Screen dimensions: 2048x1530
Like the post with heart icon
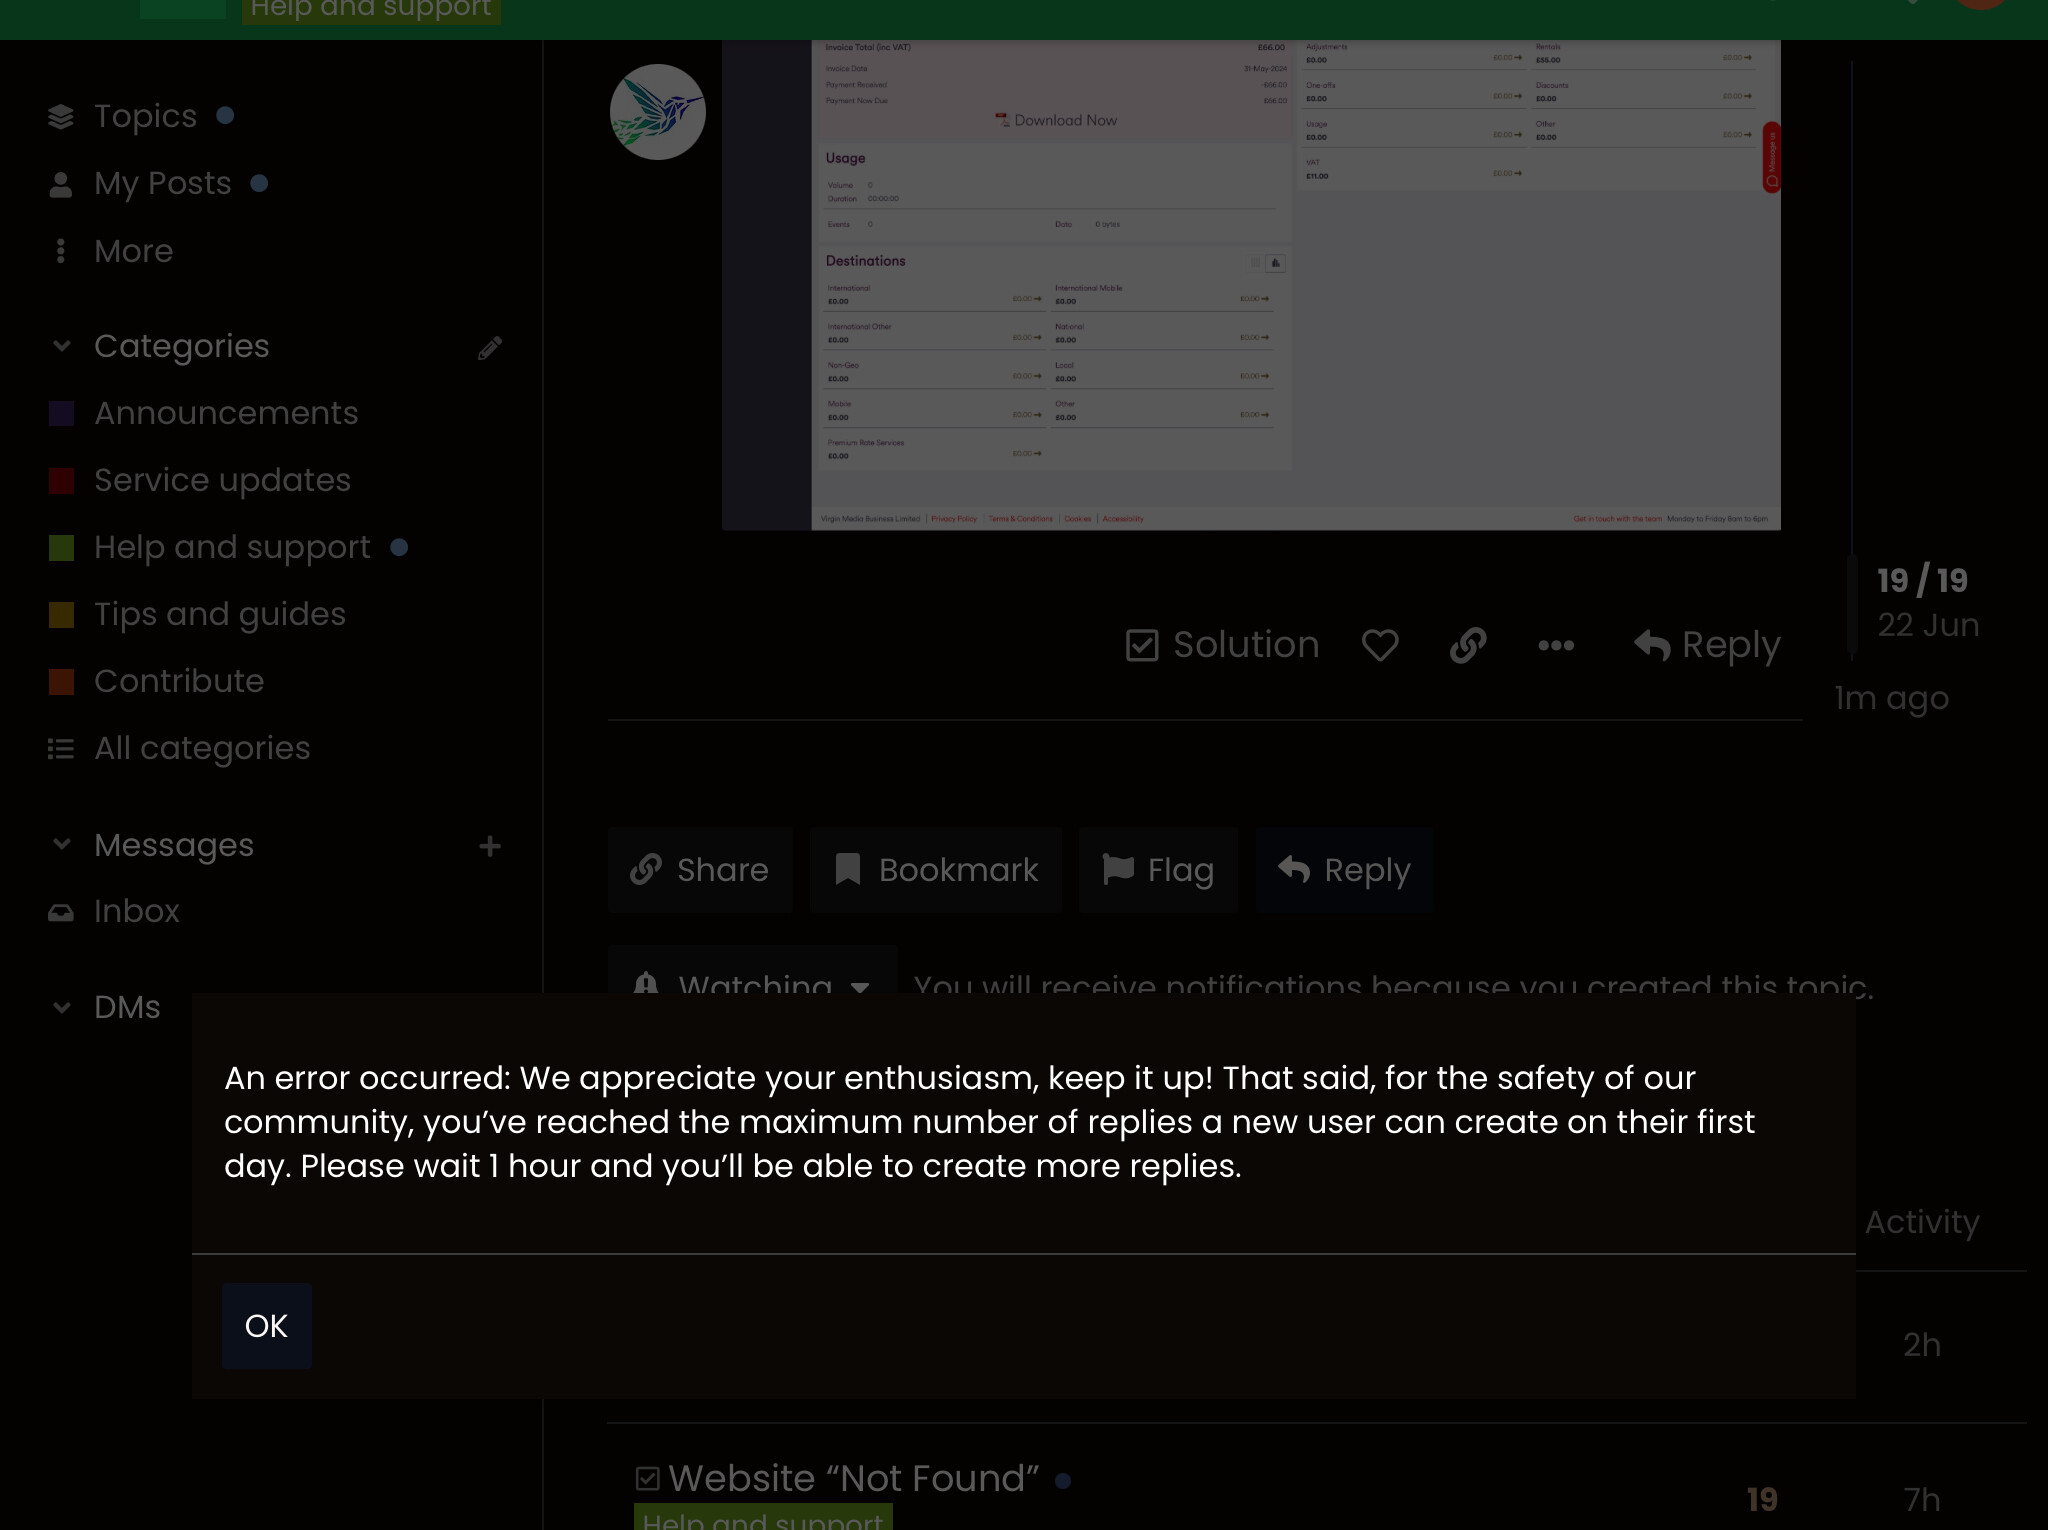1380,645
